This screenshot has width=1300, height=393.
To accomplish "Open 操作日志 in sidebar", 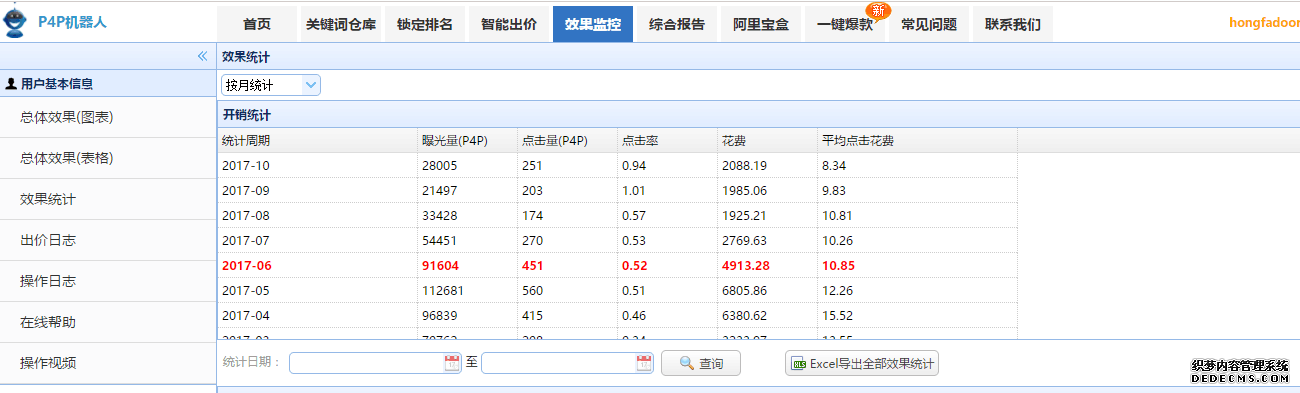I will pyautogui.click(x=108, y=281).
